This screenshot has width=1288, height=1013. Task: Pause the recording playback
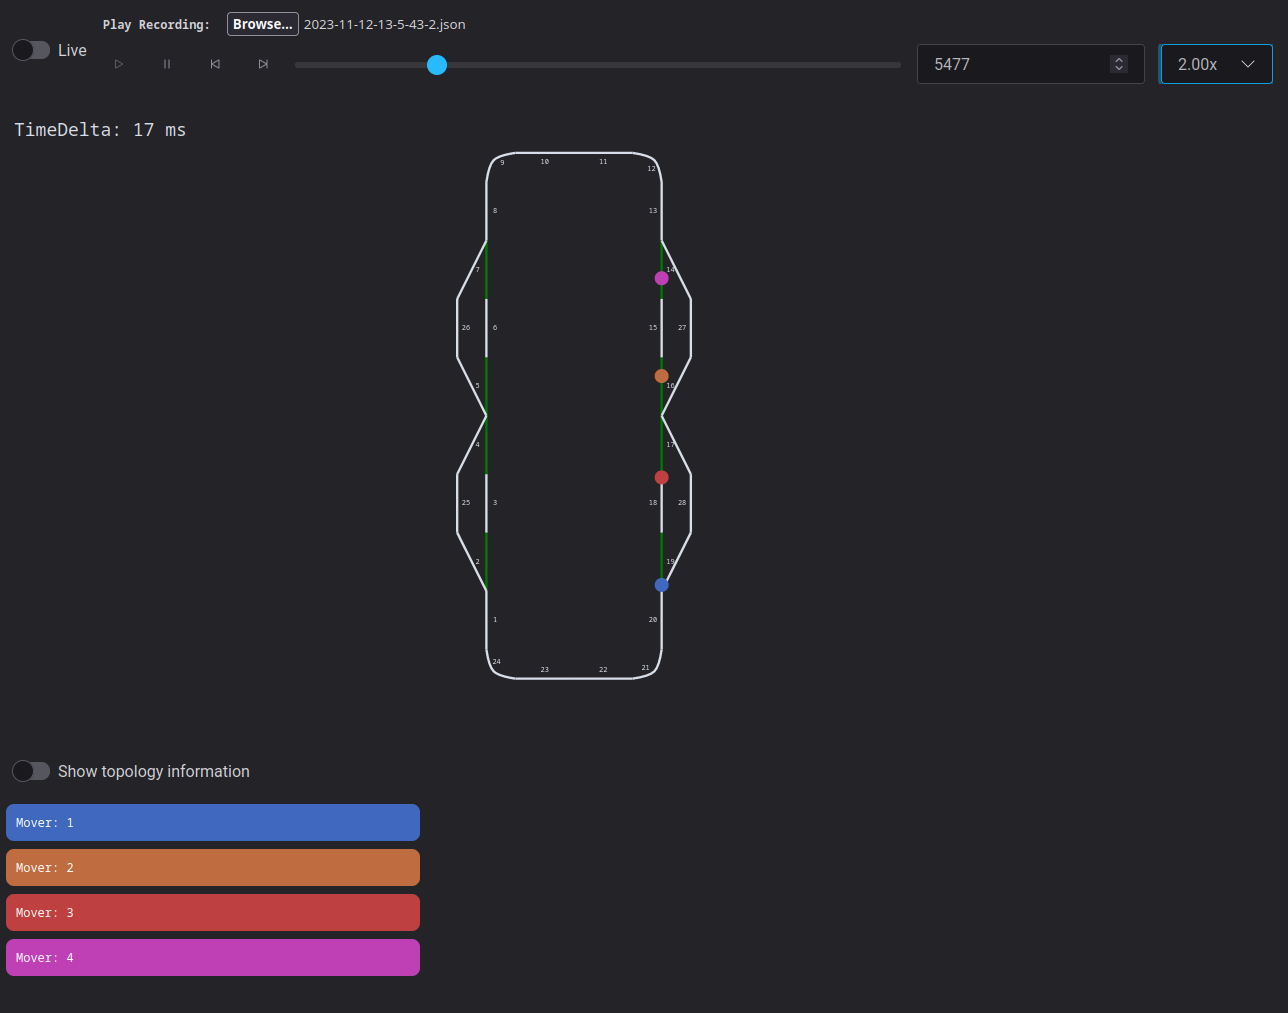pyautogui.click(x=167, y=64)
